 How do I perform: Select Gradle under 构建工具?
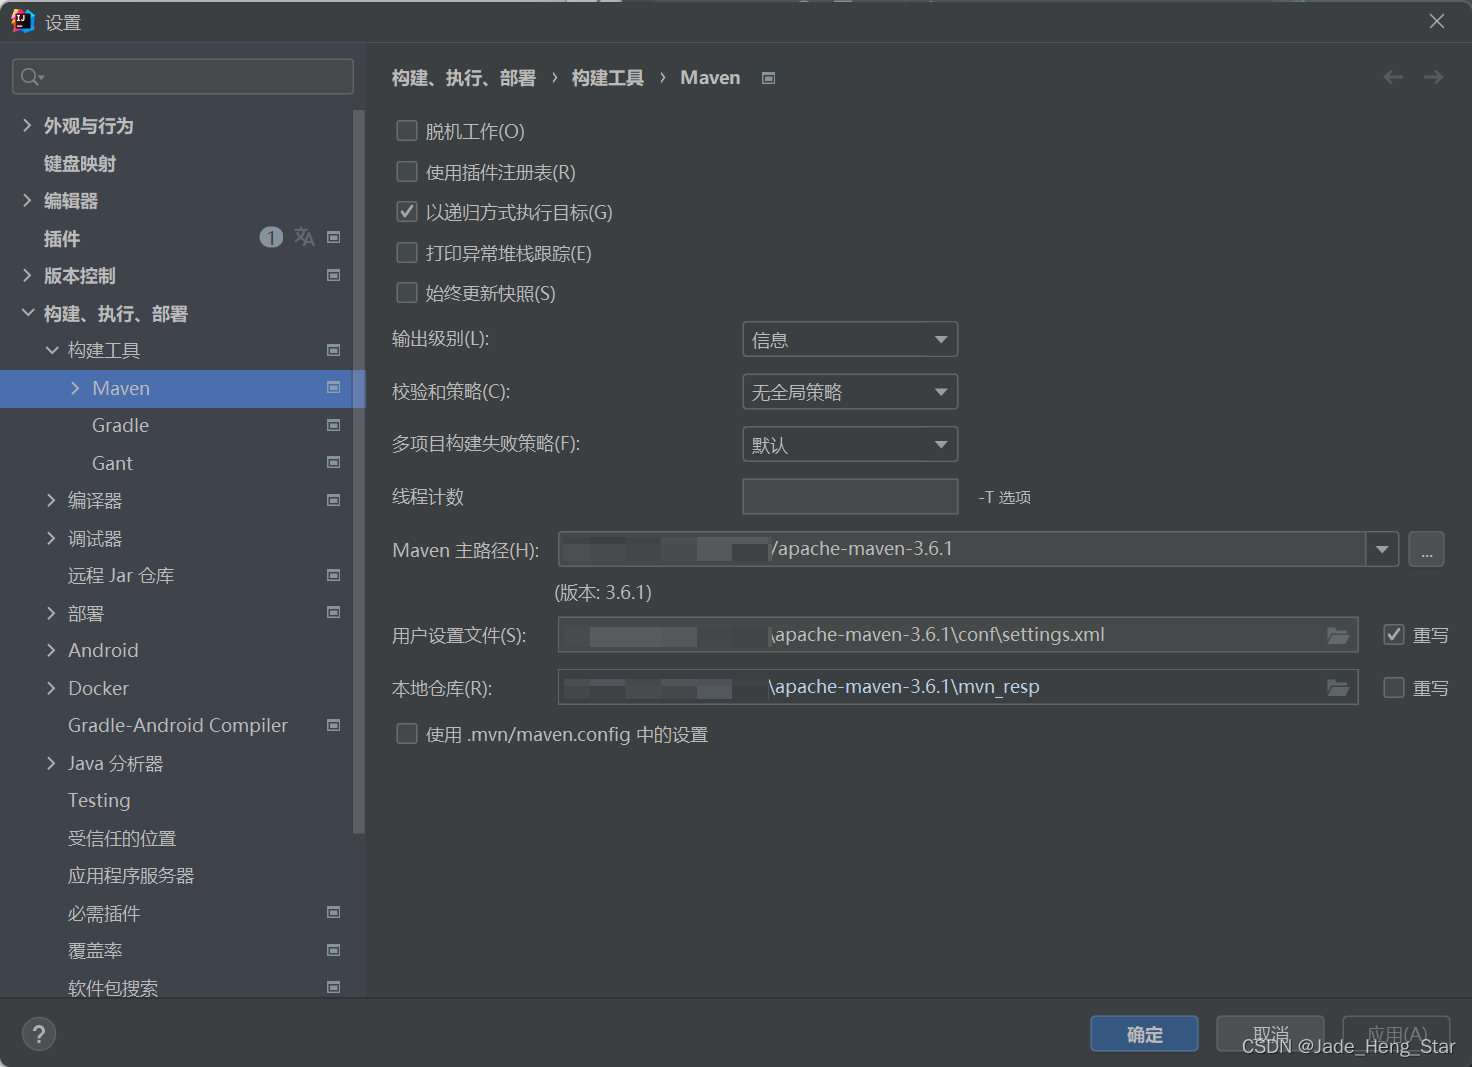coord(120,425)
